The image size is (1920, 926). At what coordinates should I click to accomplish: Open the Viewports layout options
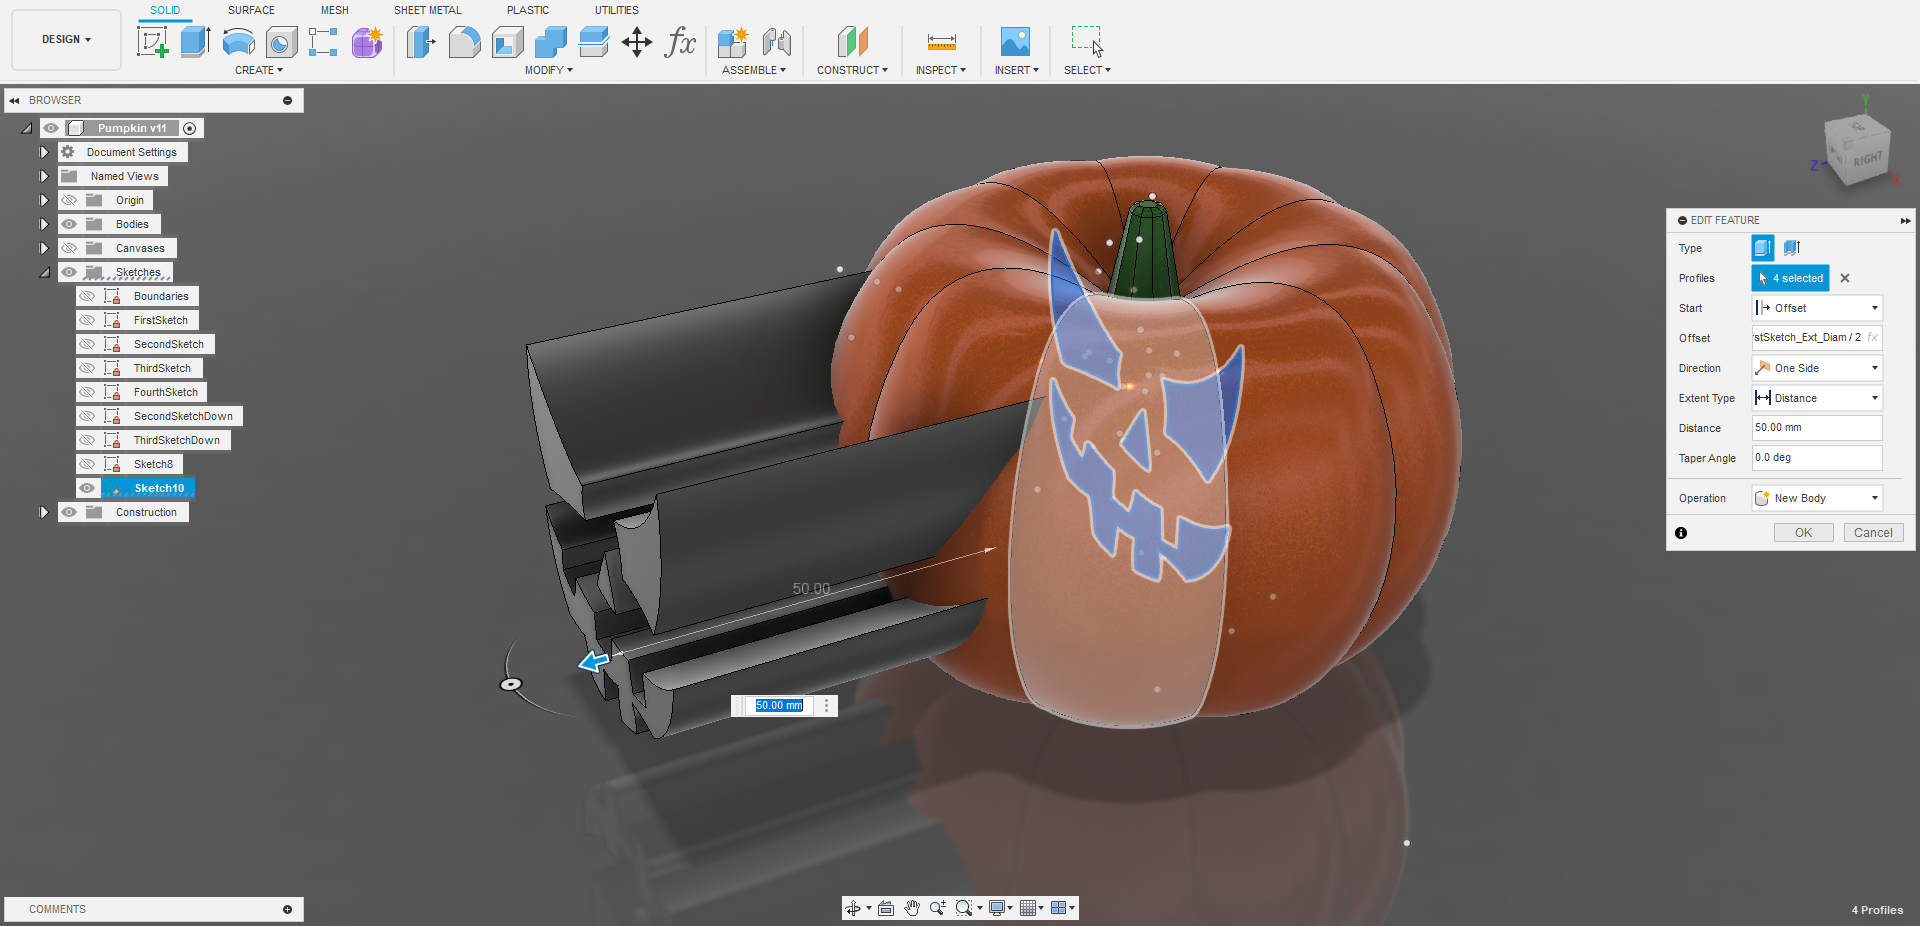[1058, 908]
